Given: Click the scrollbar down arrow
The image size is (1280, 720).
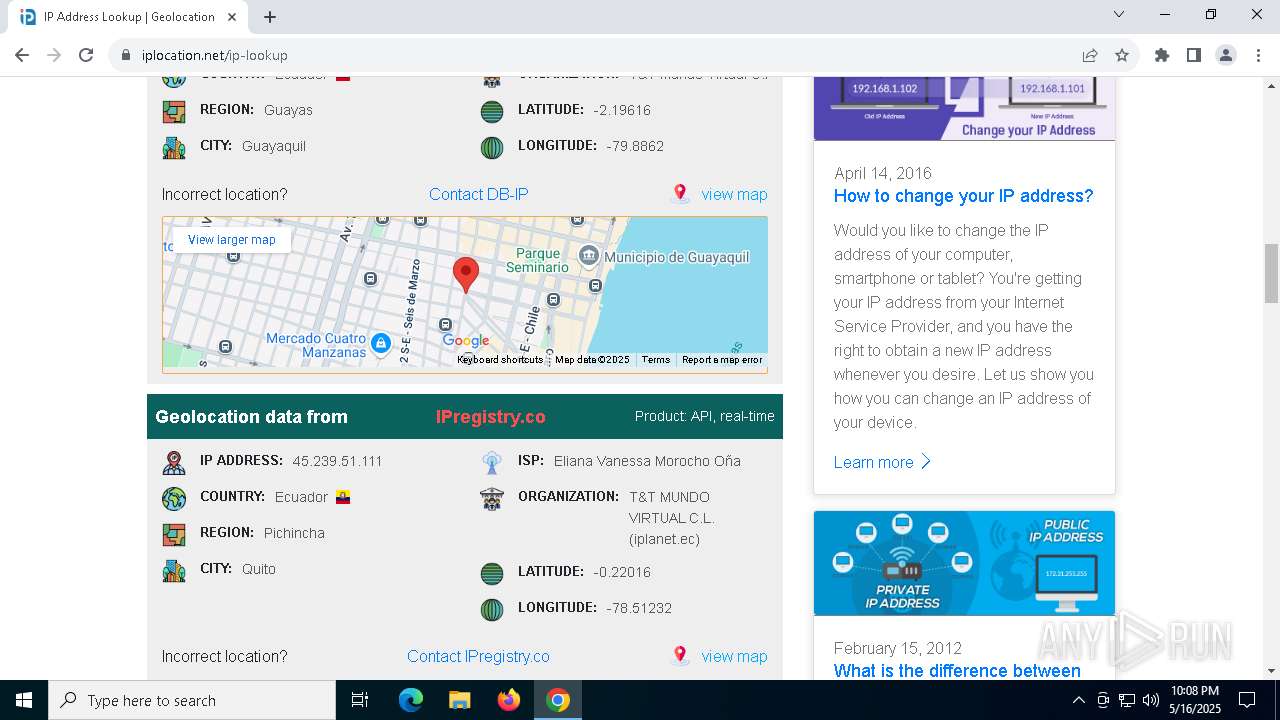Looking at the screenshot, I should point(1271,671).
